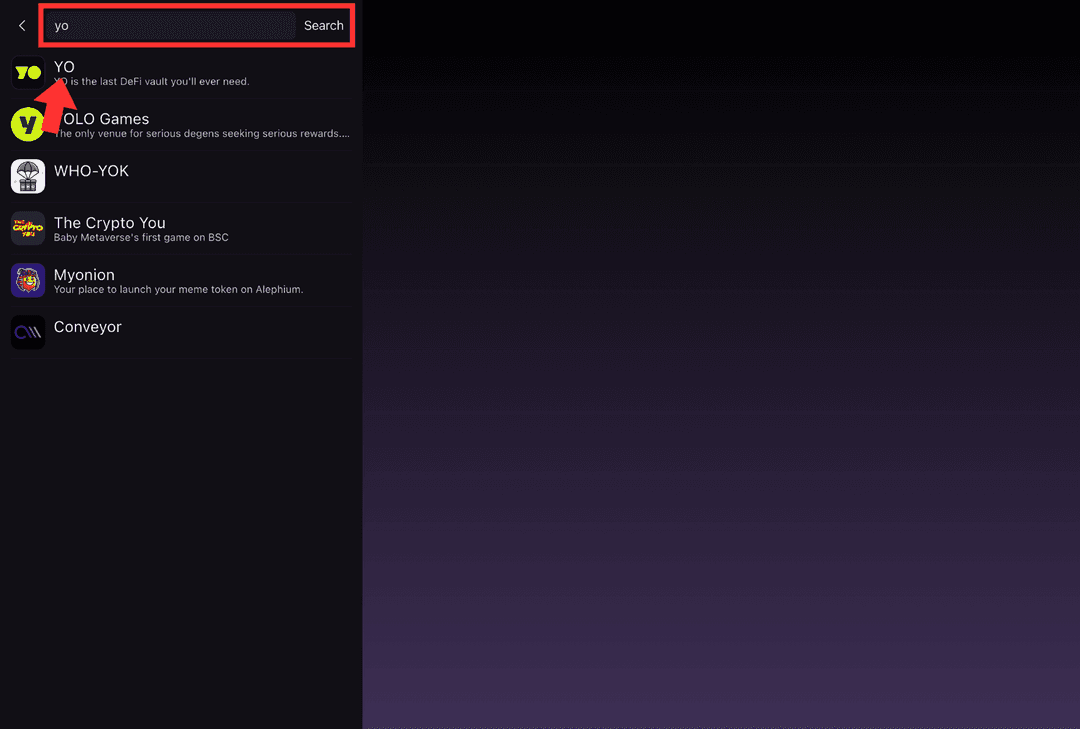The image size is (1080, 729).
Task: Select the Conveyor logo icon
Action: (x=28, y=332)
